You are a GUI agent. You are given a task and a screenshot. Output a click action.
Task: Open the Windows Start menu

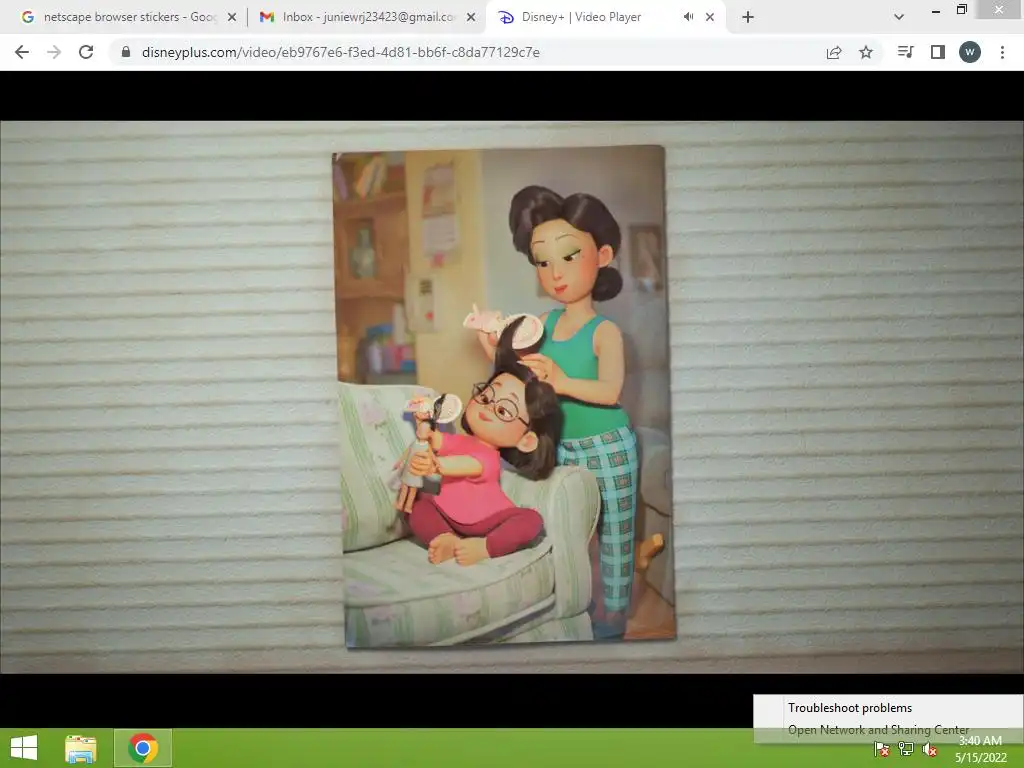click(x=24, y=748)
